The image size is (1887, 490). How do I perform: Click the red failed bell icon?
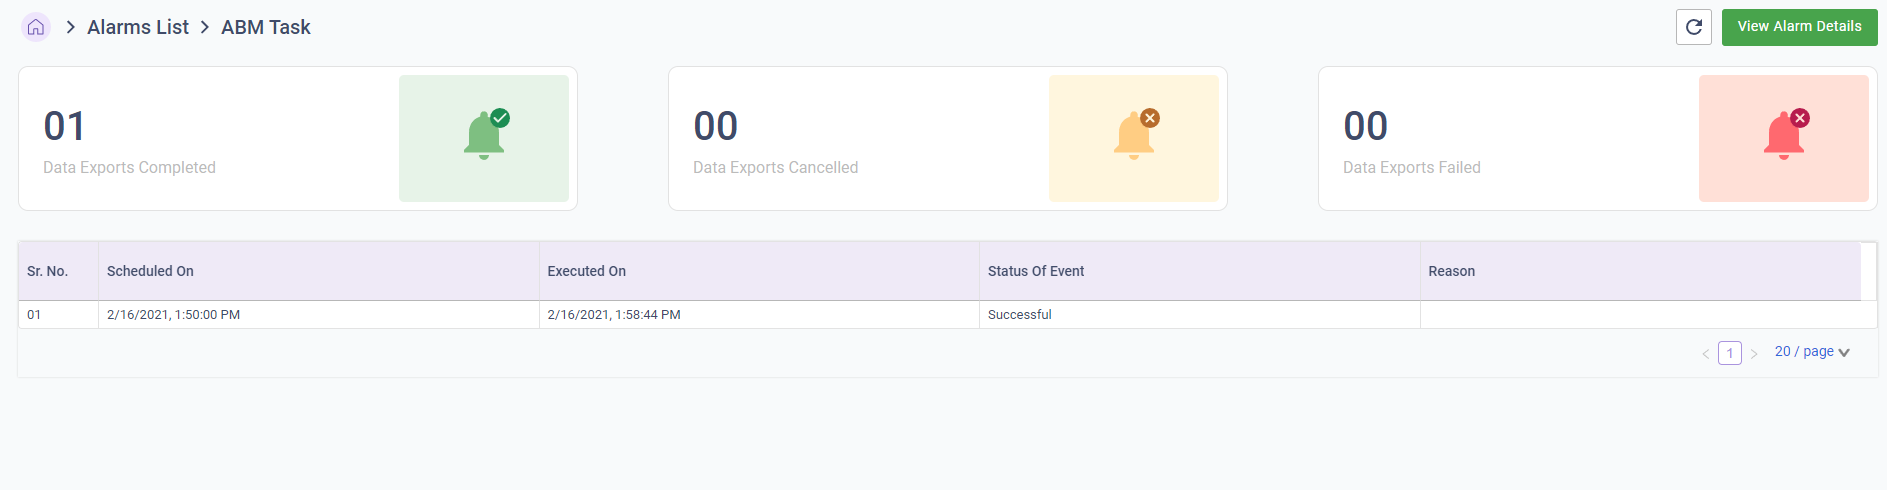point(1785,136)
